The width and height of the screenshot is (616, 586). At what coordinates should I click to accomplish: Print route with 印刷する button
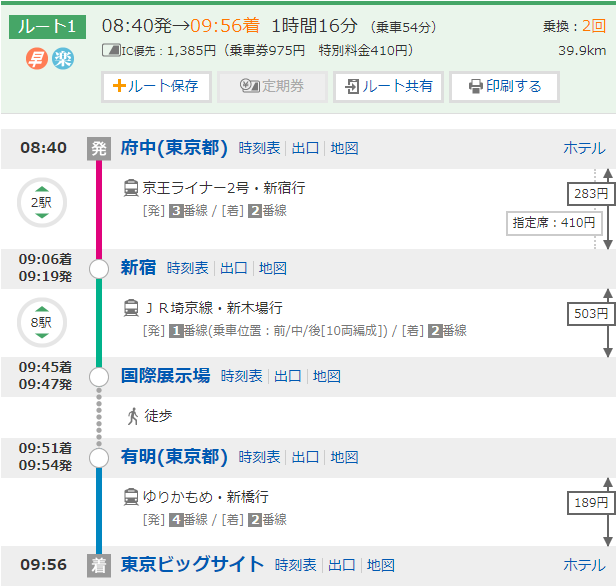[504, 87]
